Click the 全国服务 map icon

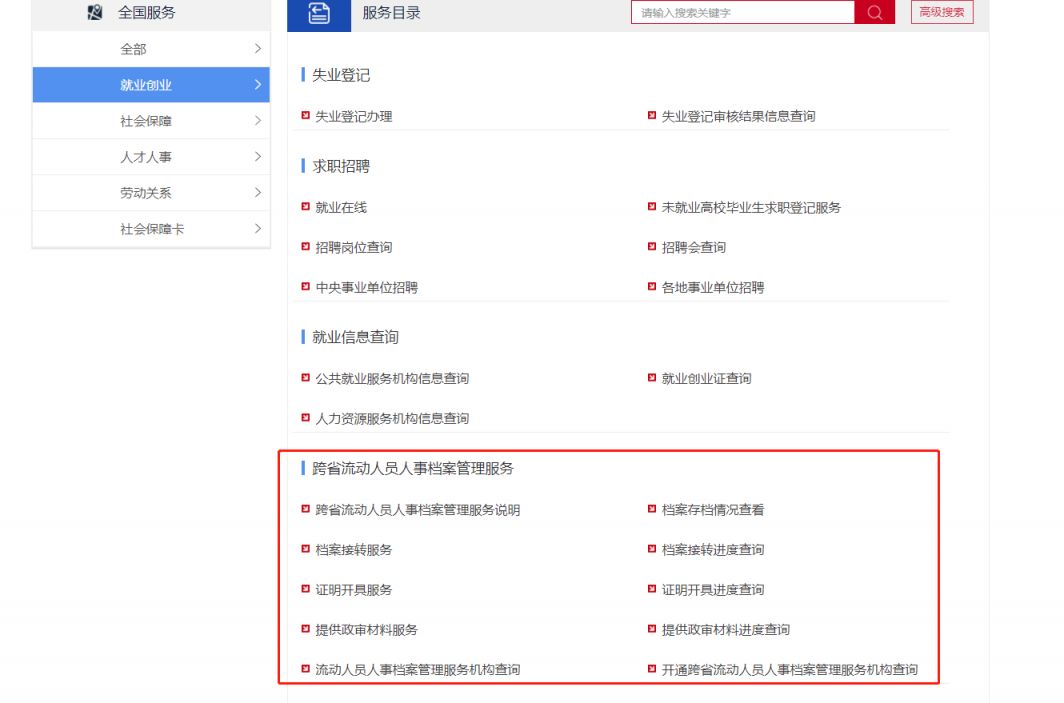(x=95, y=13)
